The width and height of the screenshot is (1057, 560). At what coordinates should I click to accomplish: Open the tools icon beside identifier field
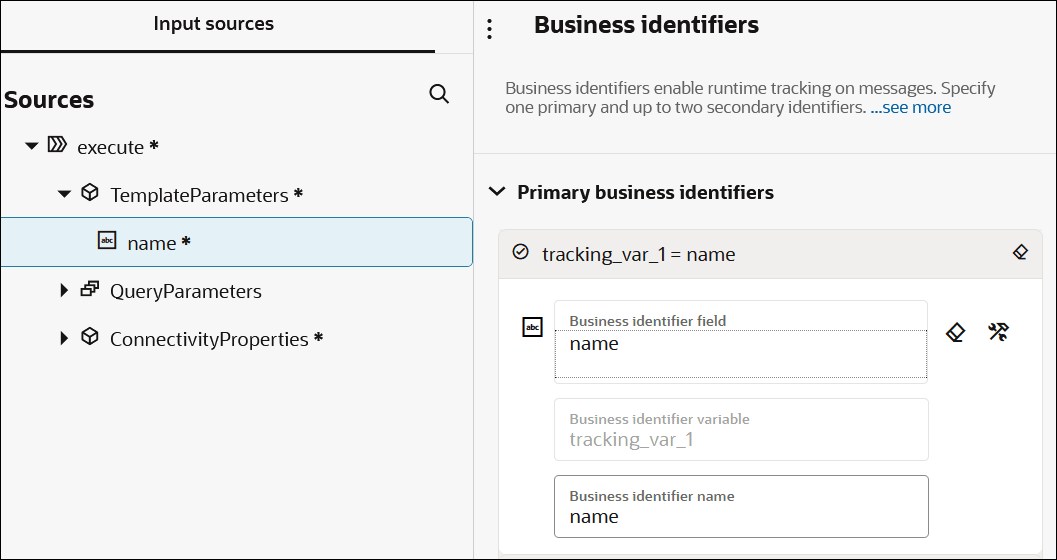(x=998, y=332)
